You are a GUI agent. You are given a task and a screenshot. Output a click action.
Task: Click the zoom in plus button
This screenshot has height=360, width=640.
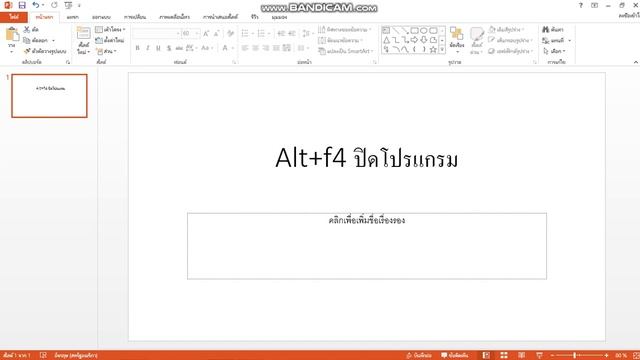[x=607, y=356]
